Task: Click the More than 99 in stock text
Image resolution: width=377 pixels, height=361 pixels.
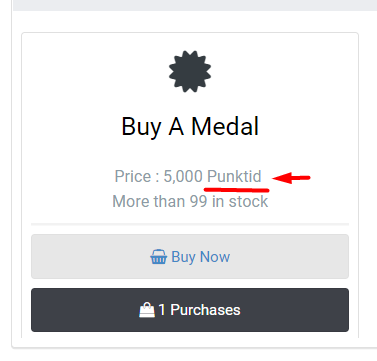Action: pyautogui.click(x=190, y=201)
